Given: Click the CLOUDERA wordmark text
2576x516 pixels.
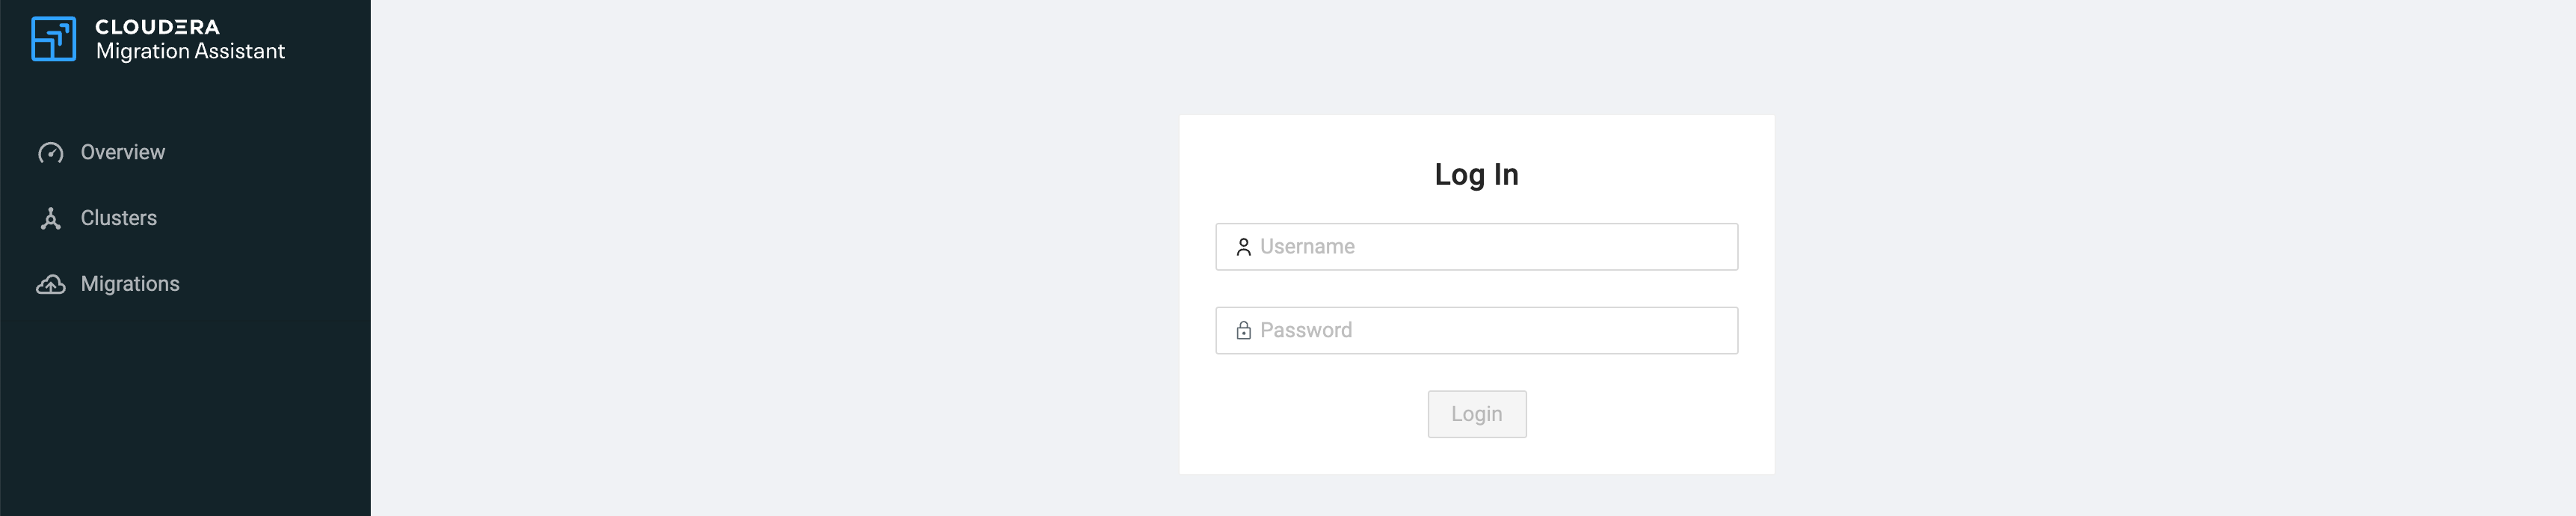Looking at the screenshot, I should click(157, 27).
